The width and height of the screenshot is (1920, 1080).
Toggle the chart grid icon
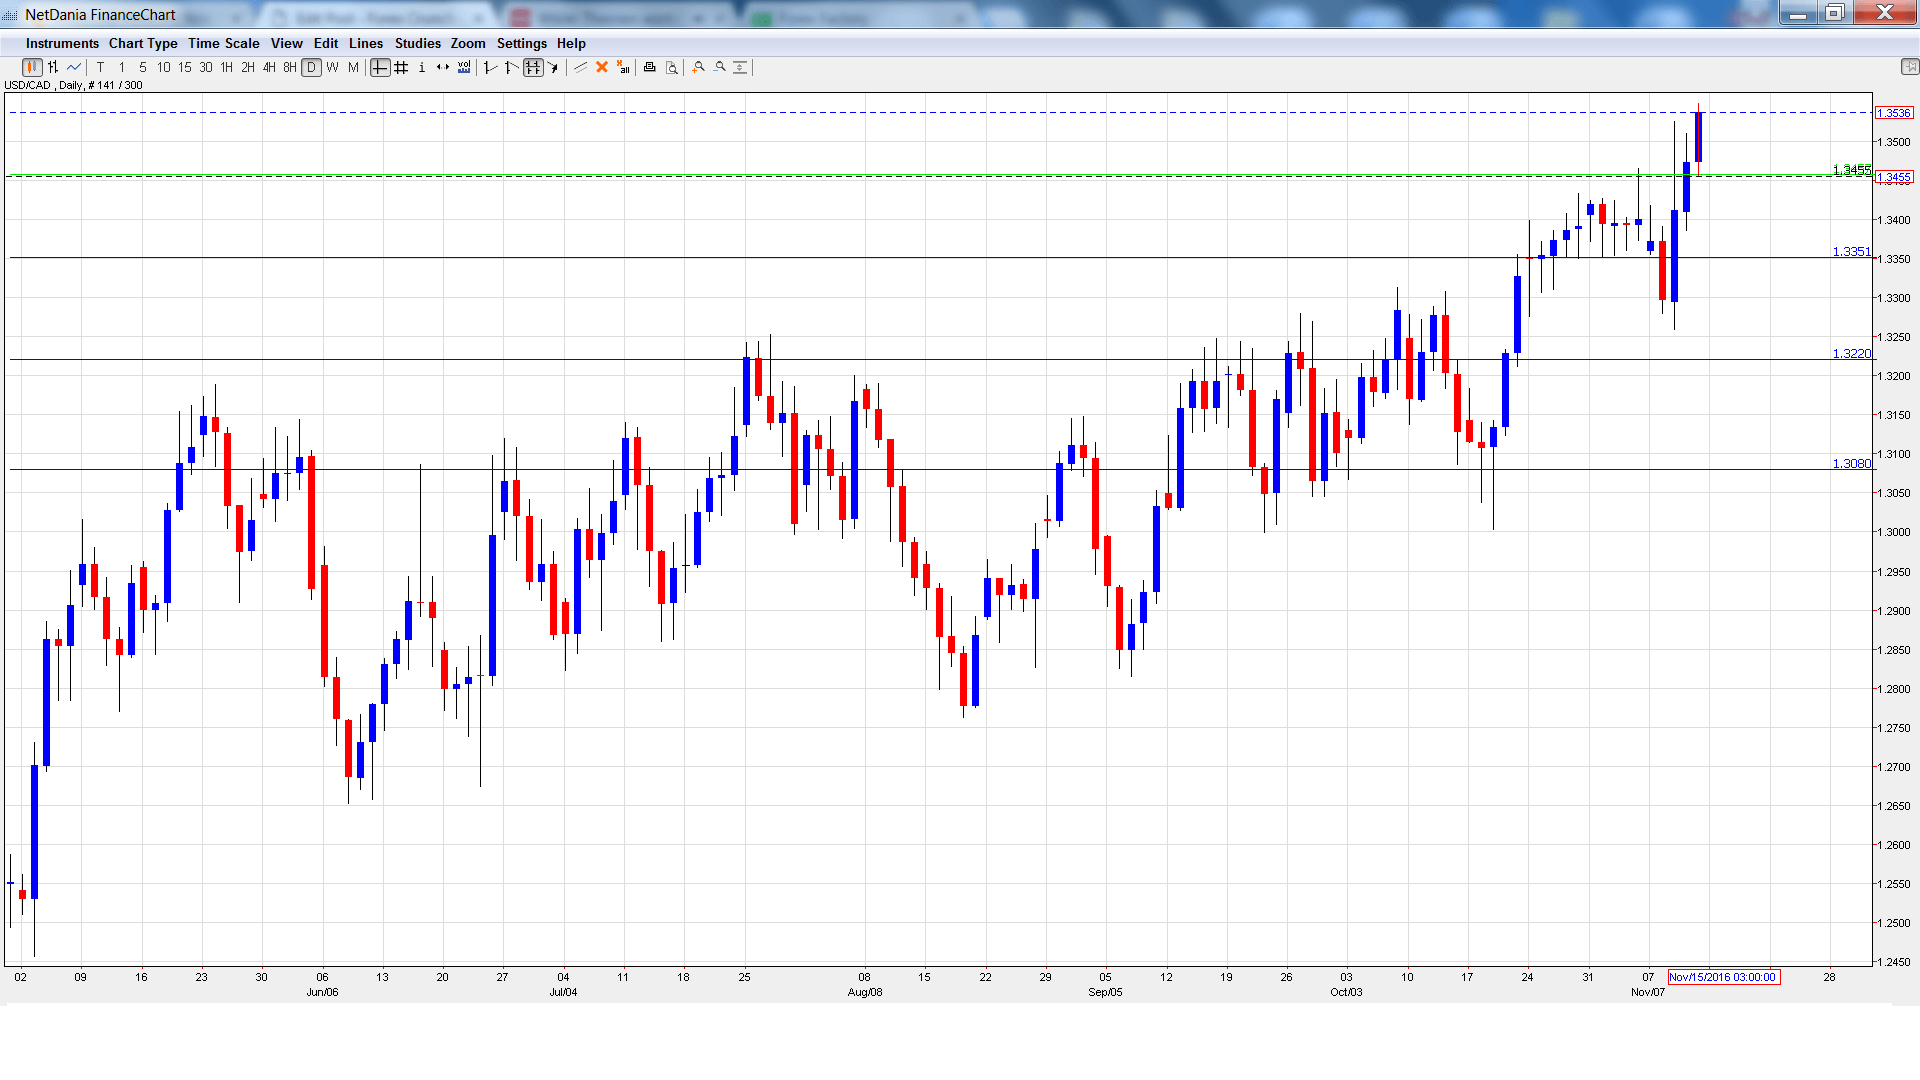[x=401, y=67]
